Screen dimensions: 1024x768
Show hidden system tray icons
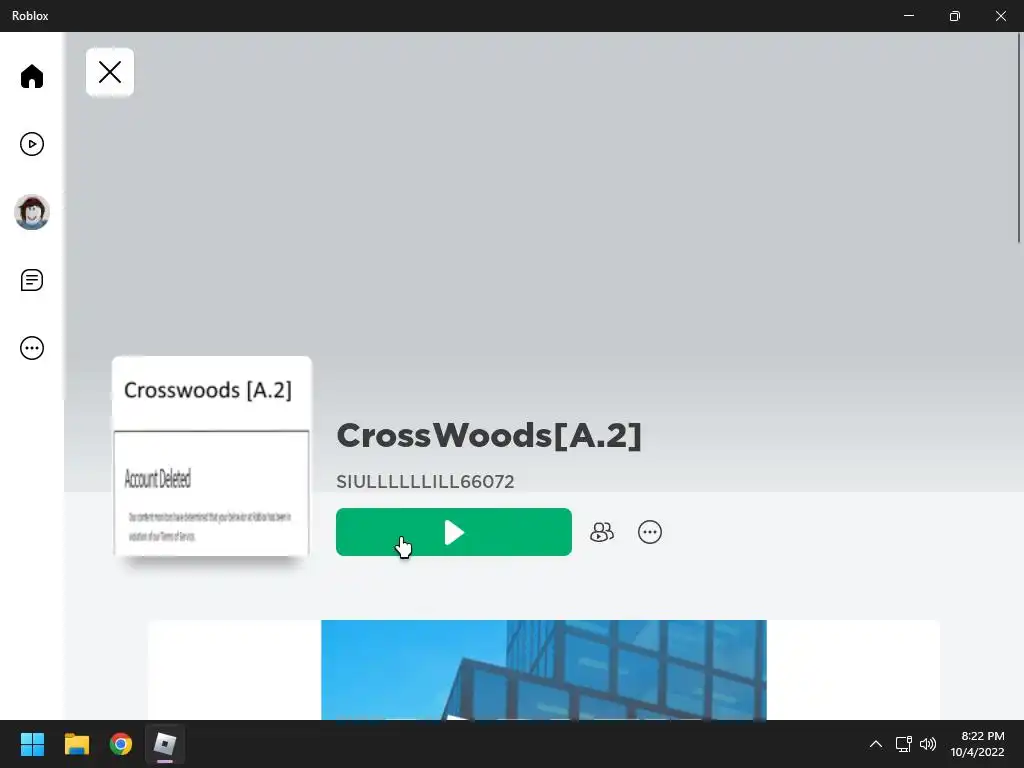pos(876,744)
